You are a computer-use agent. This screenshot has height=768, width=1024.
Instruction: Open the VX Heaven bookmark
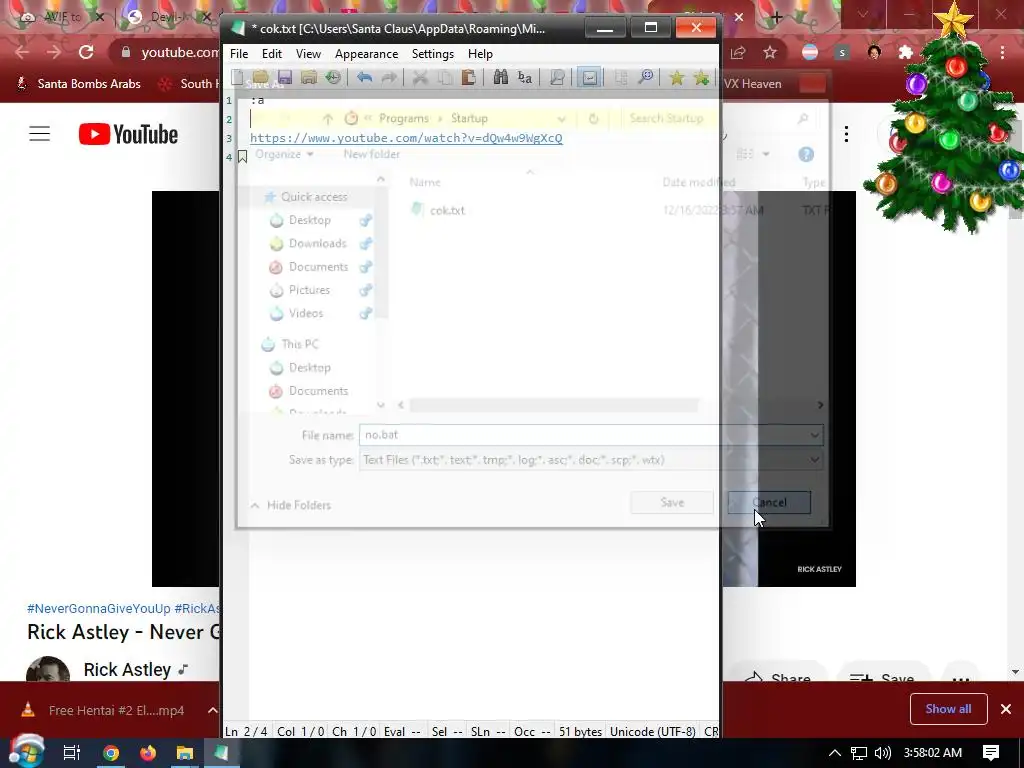(x=752, y=84)
